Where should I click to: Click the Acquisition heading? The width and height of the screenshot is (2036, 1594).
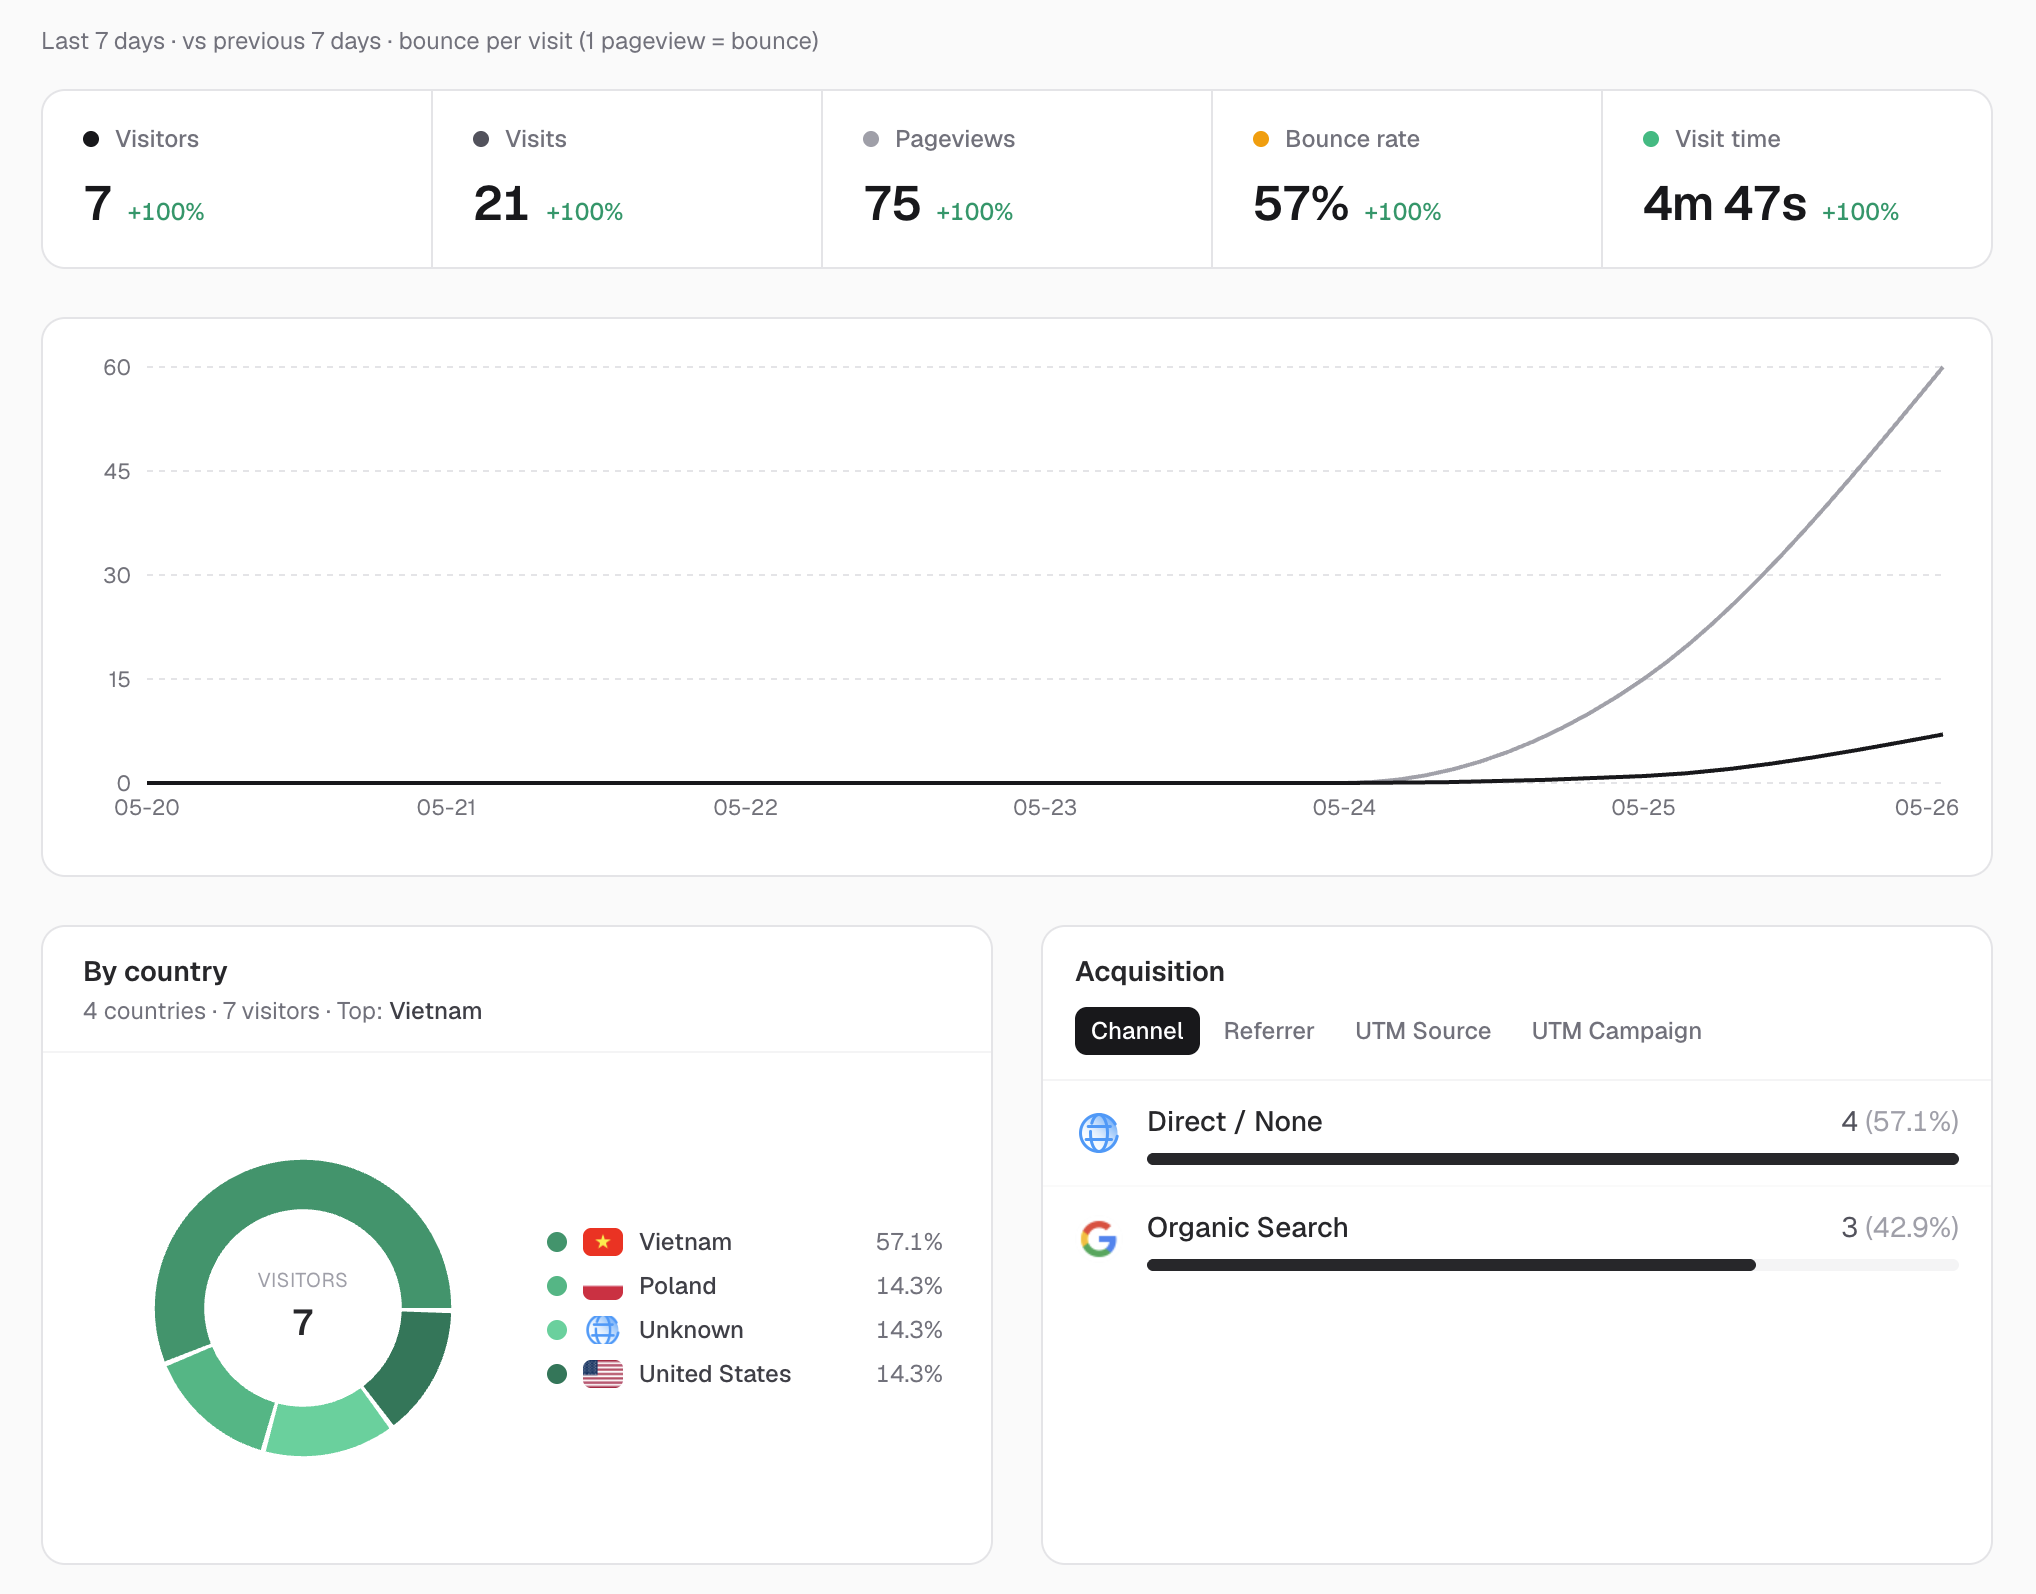coord(1149,971)
